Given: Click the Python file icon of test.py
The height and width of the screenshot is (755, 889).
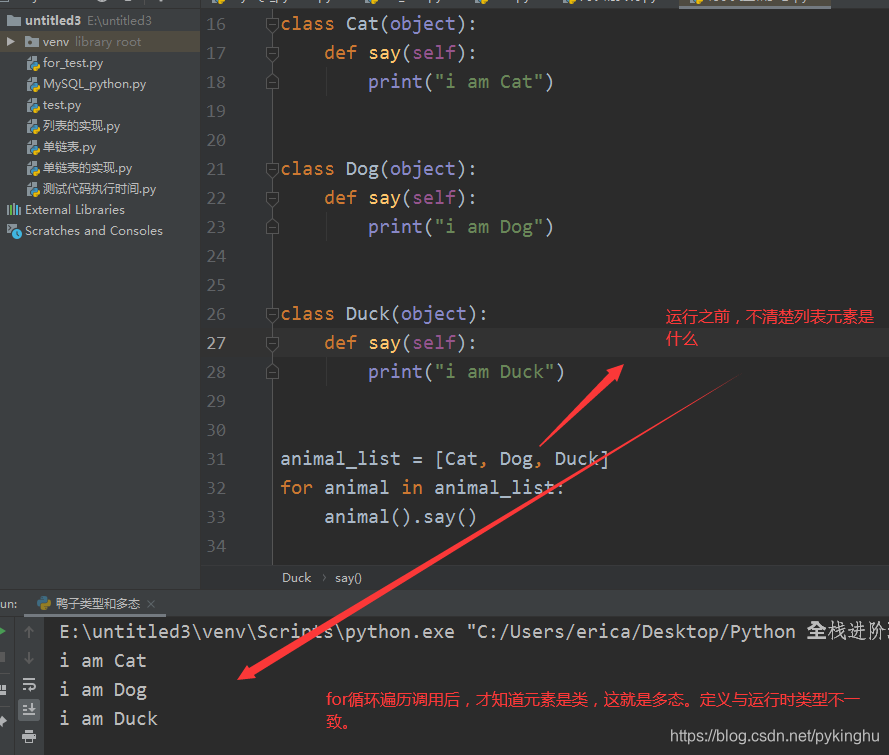Looking at the screenshot, I should (33, 105).
